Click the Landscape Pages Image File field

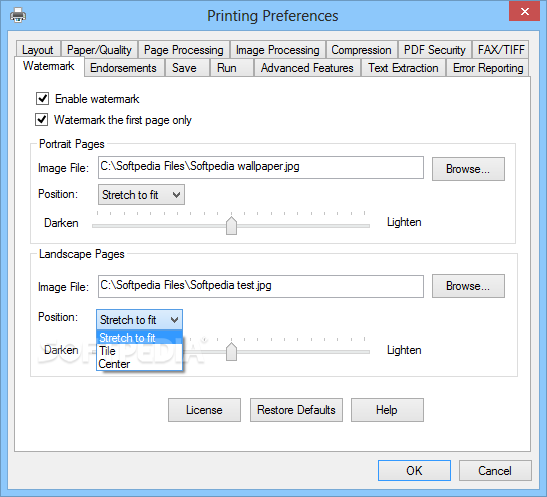click(261, 286)
